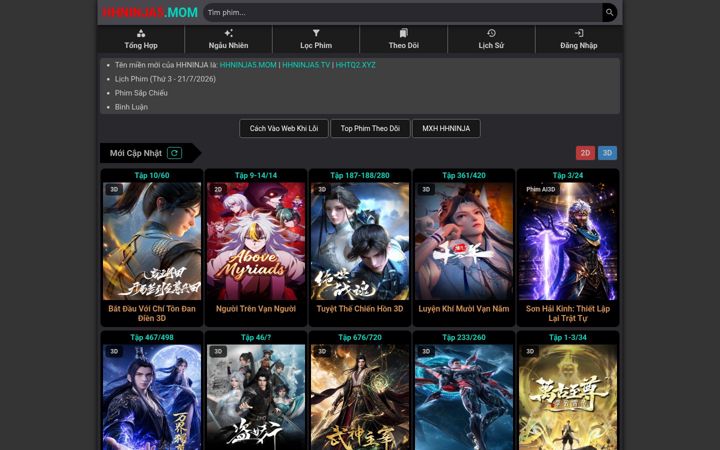Click the Tập 361/420 episode label
The width and height of the screenshot is (720, 450).
click(x=464, y=175)
